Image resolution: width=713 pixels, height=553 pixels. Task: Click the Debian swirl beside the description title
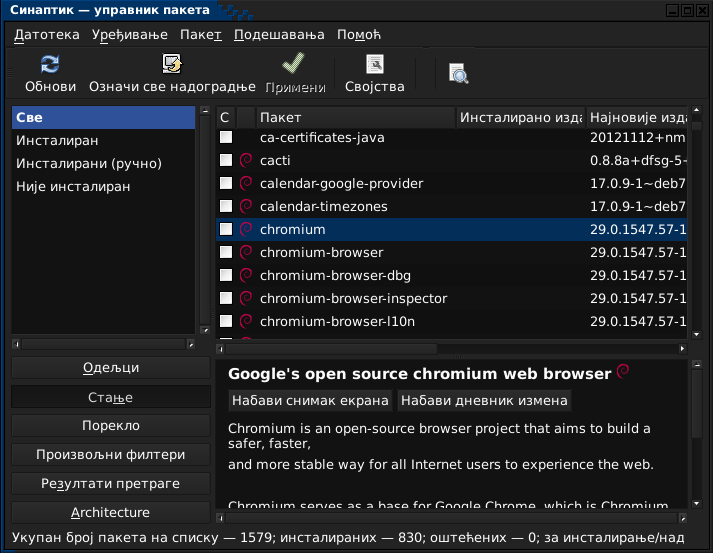623,373
